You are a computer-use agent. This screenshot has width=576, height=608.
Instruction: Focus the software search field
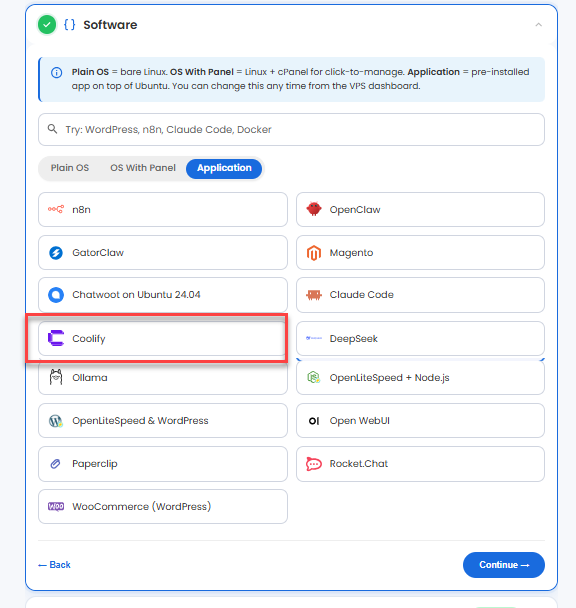291,130
